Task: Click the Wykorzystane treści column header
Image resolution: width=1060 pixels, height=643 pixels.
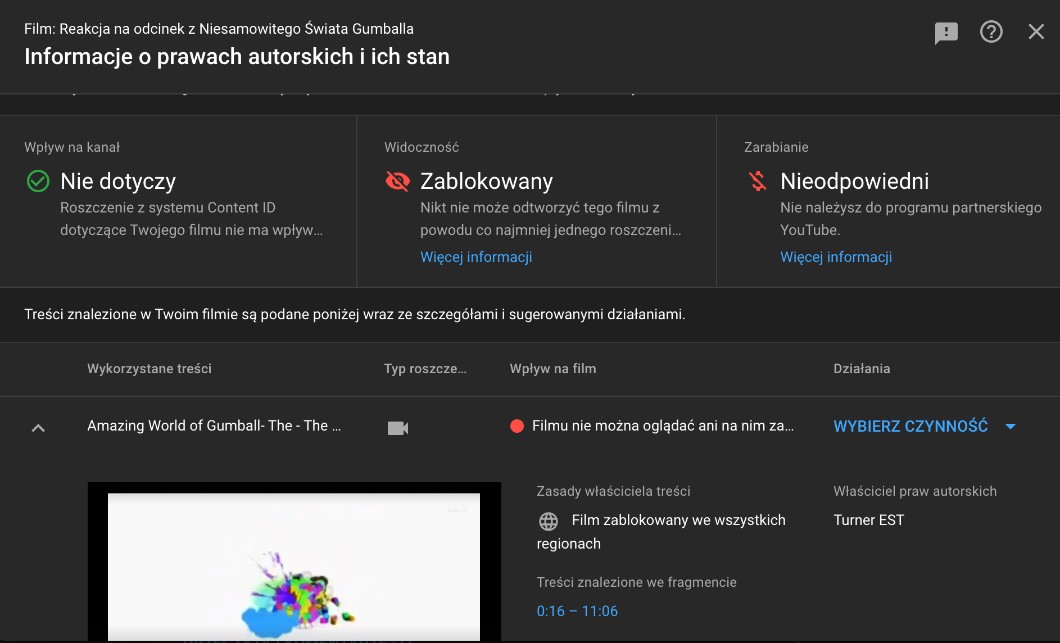Action: [149, 368]
